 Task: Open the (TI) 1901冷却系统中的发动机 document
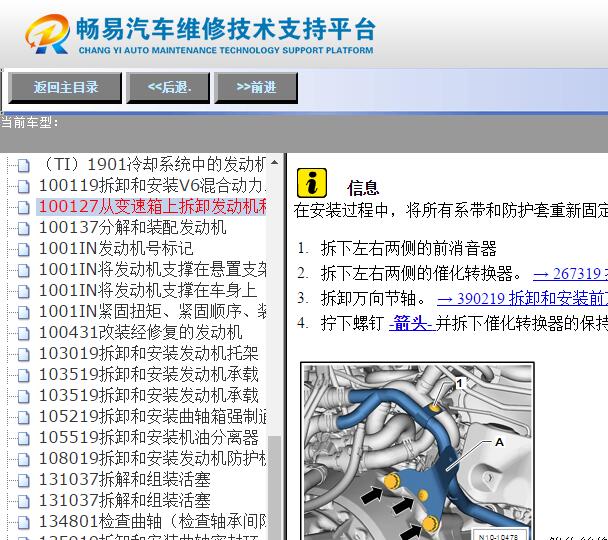tap(153, 164)
